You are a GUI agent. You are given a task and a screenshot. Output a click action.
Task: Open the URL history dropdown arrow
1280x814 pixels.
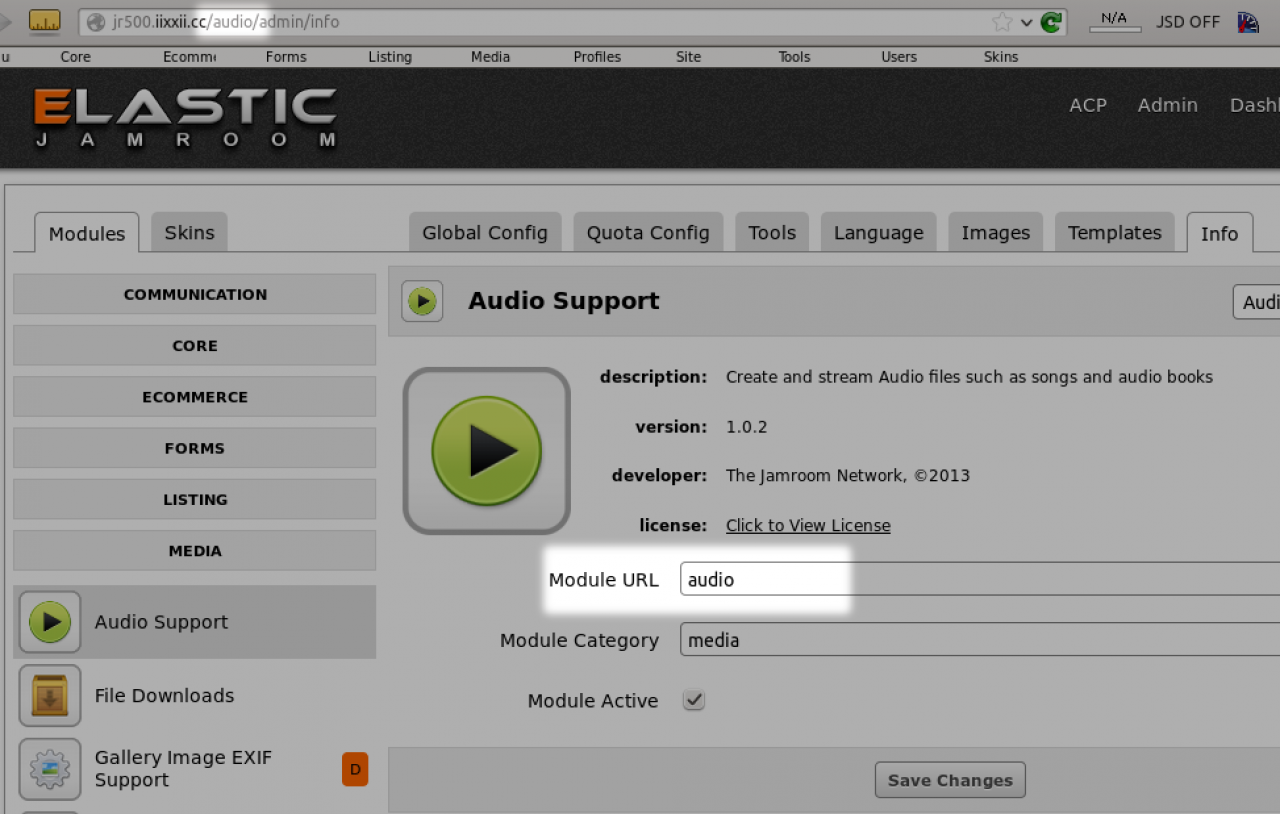click(x=1026, y=22)
